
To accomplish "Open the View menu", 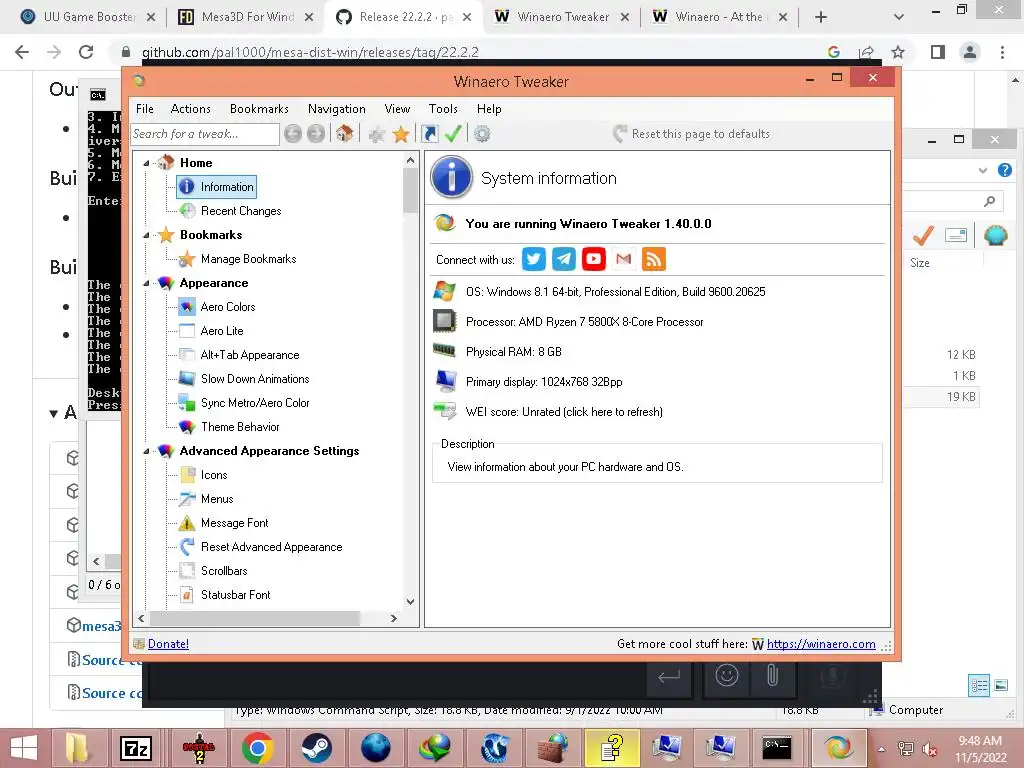I will (397, 109).
